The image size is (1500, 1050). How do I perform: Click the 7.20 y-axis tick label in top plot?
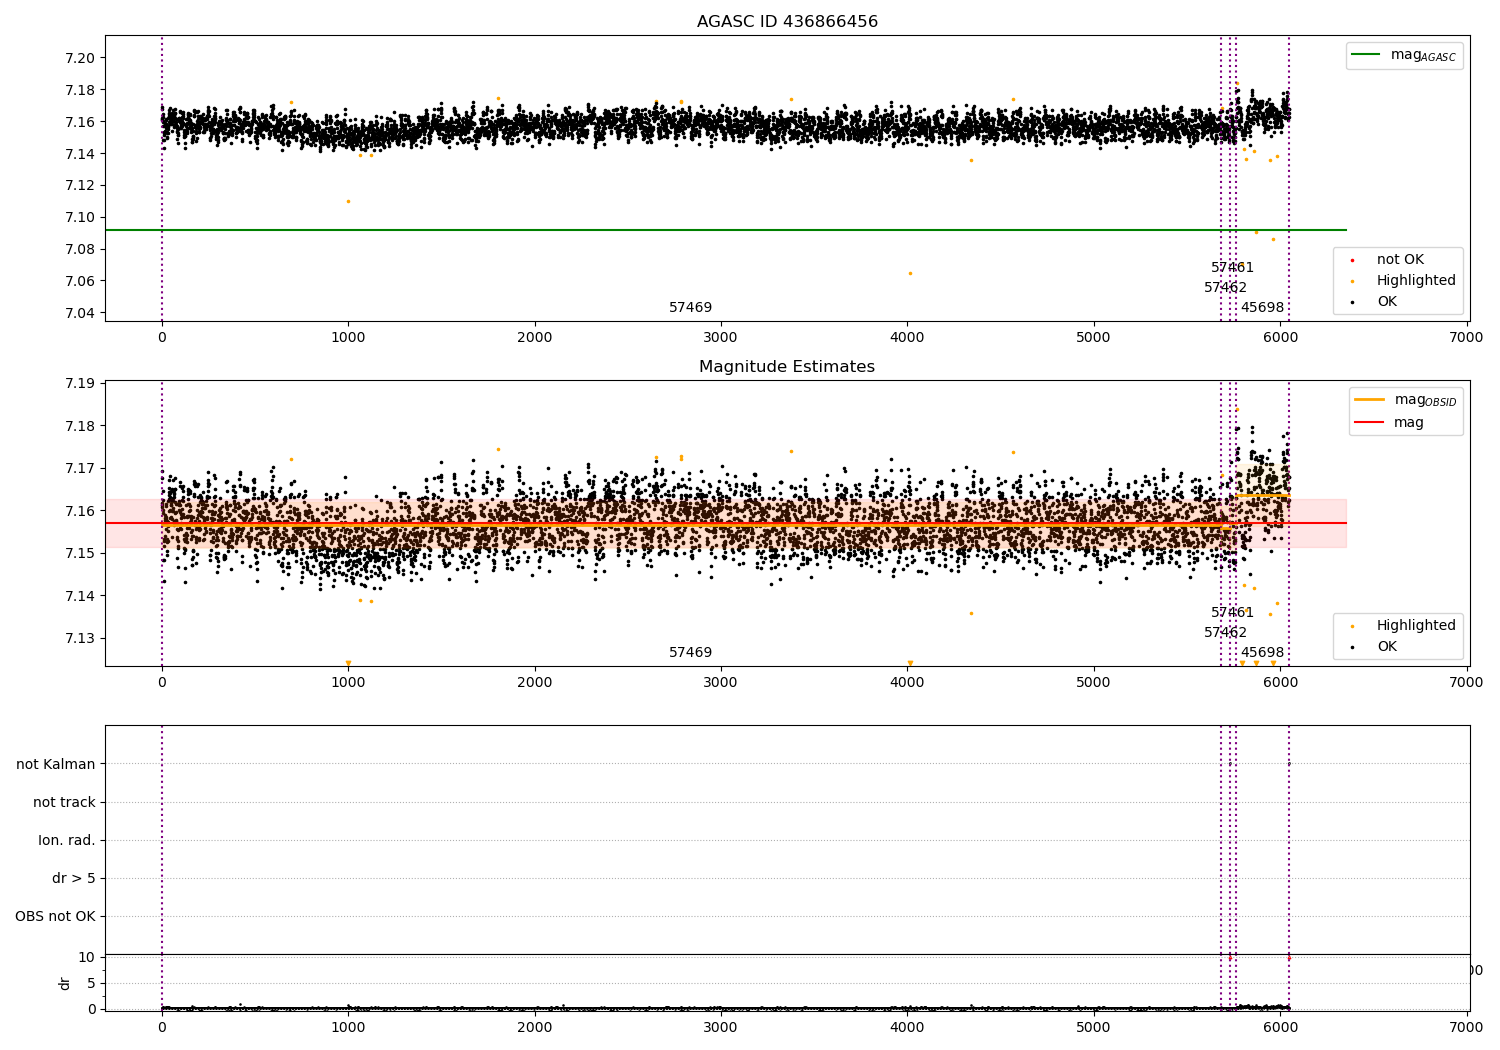78,58
